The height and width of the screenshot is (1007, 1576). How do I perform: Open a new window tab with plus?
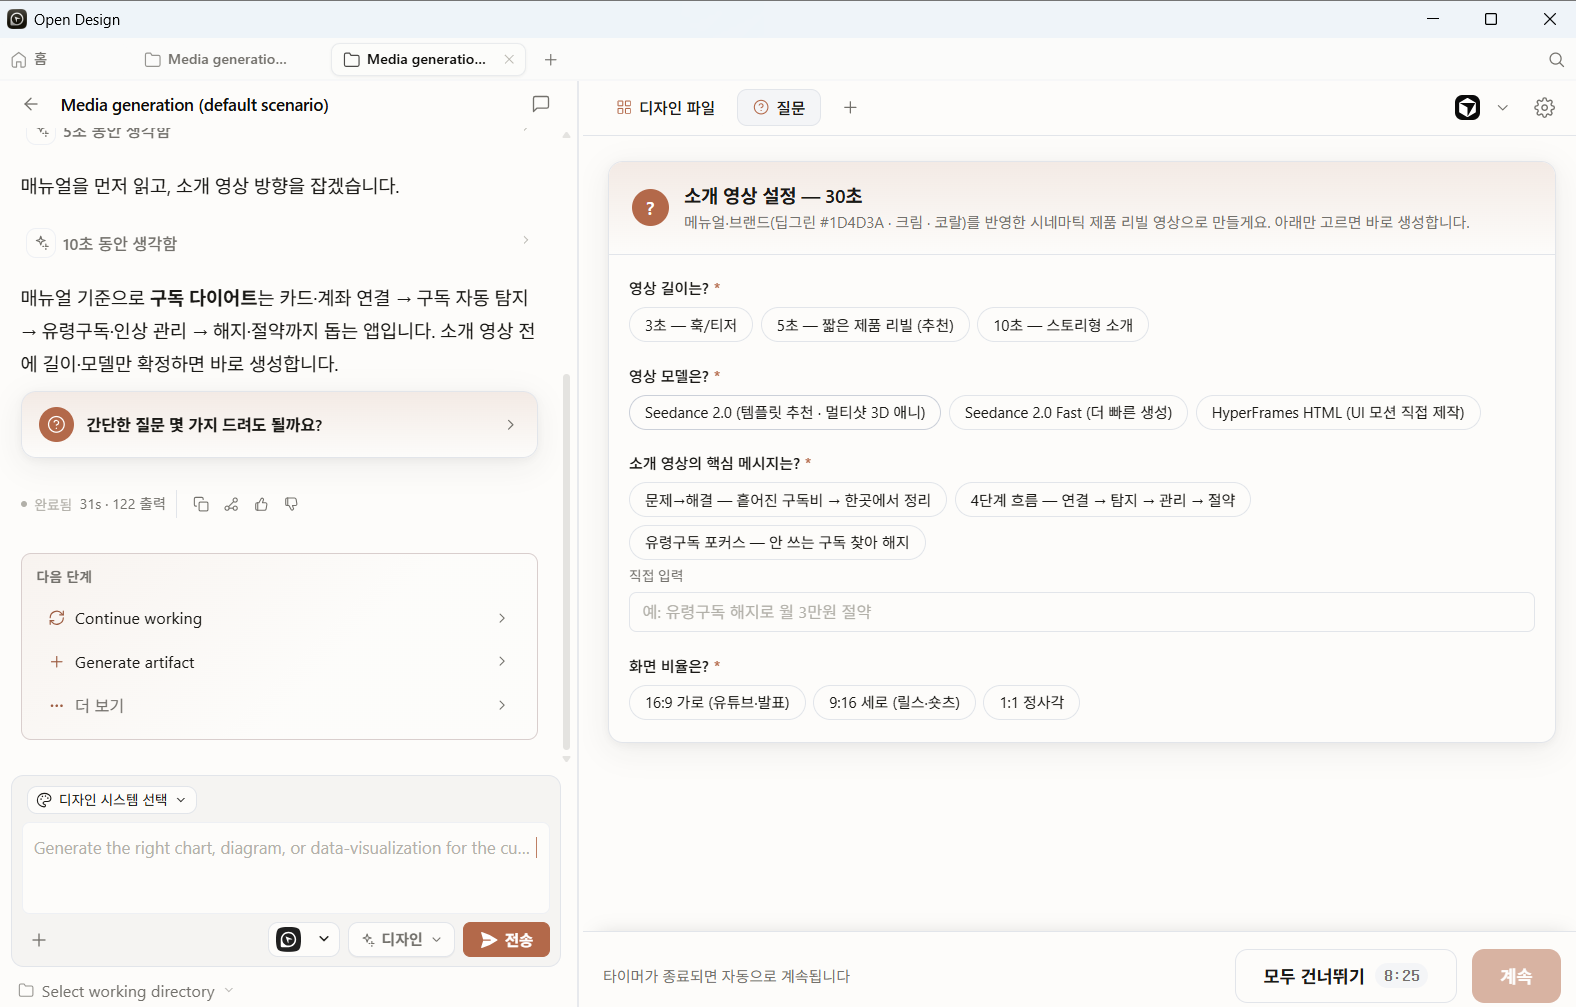[550, 60]
